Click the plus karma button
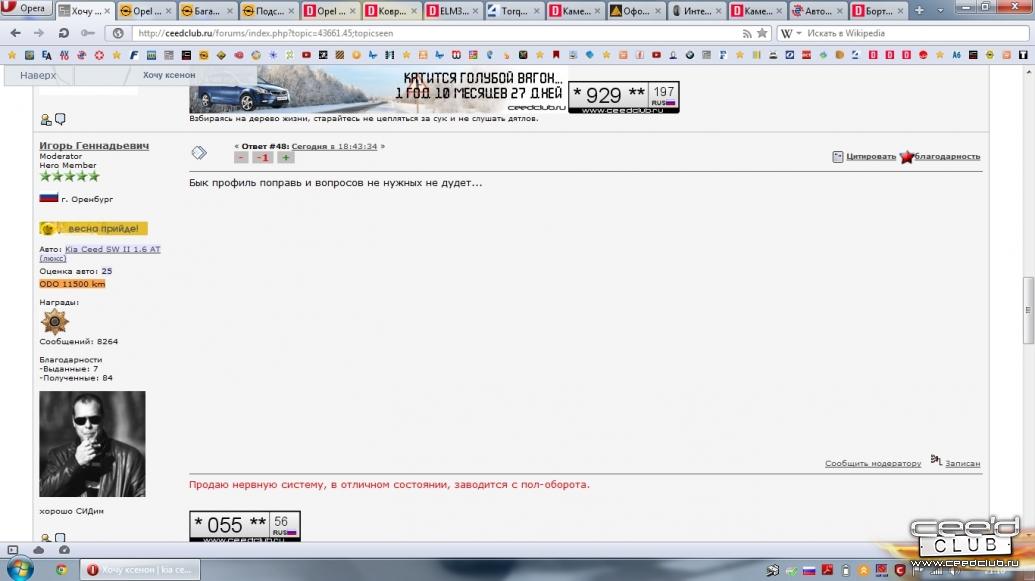 click(x=285, y=158)
